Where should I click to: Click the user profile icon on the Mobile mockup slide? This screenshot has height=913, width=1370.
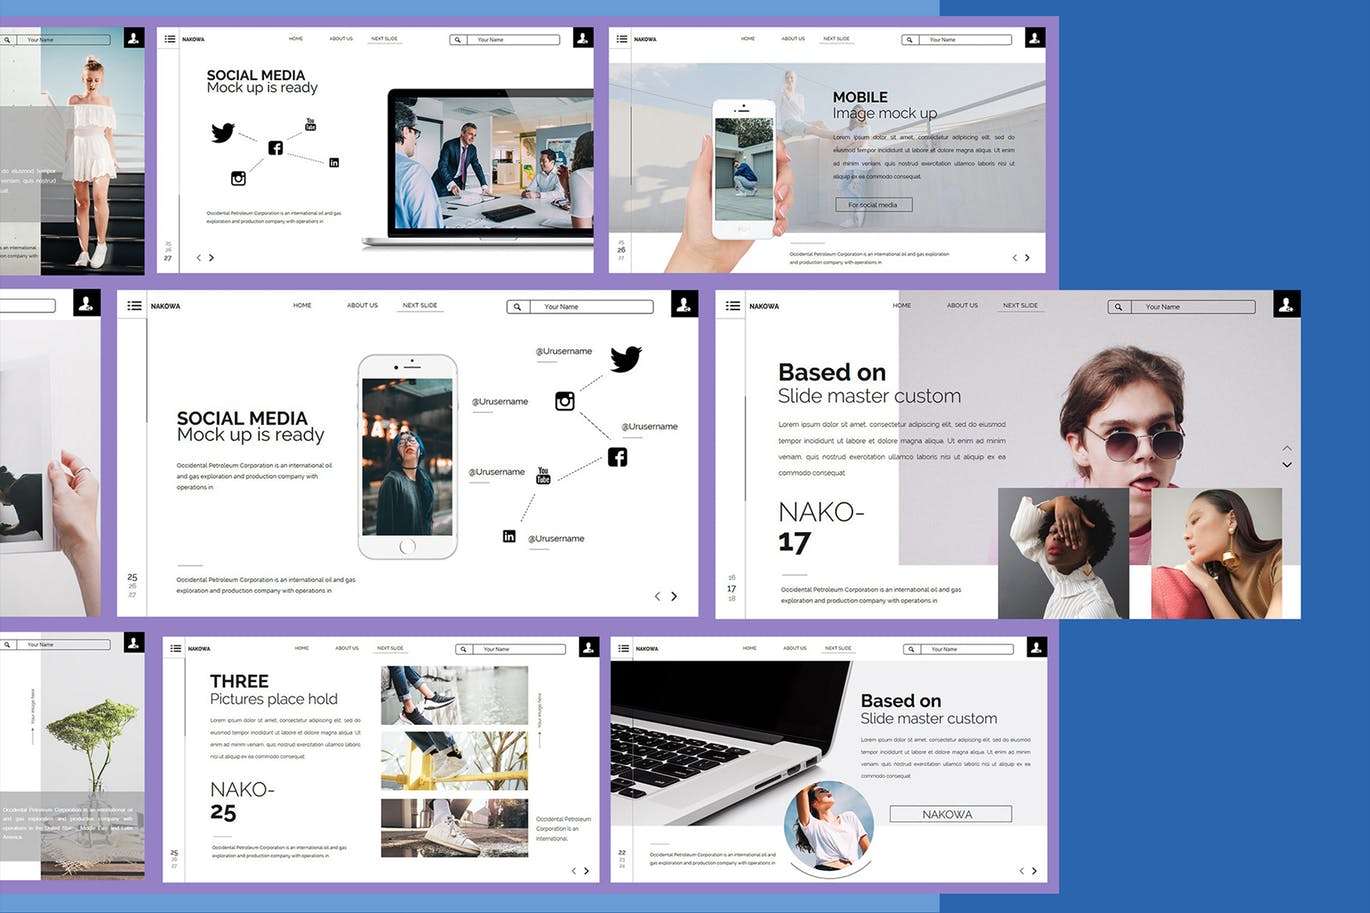pyautogui.click(x=1035, y=38)
